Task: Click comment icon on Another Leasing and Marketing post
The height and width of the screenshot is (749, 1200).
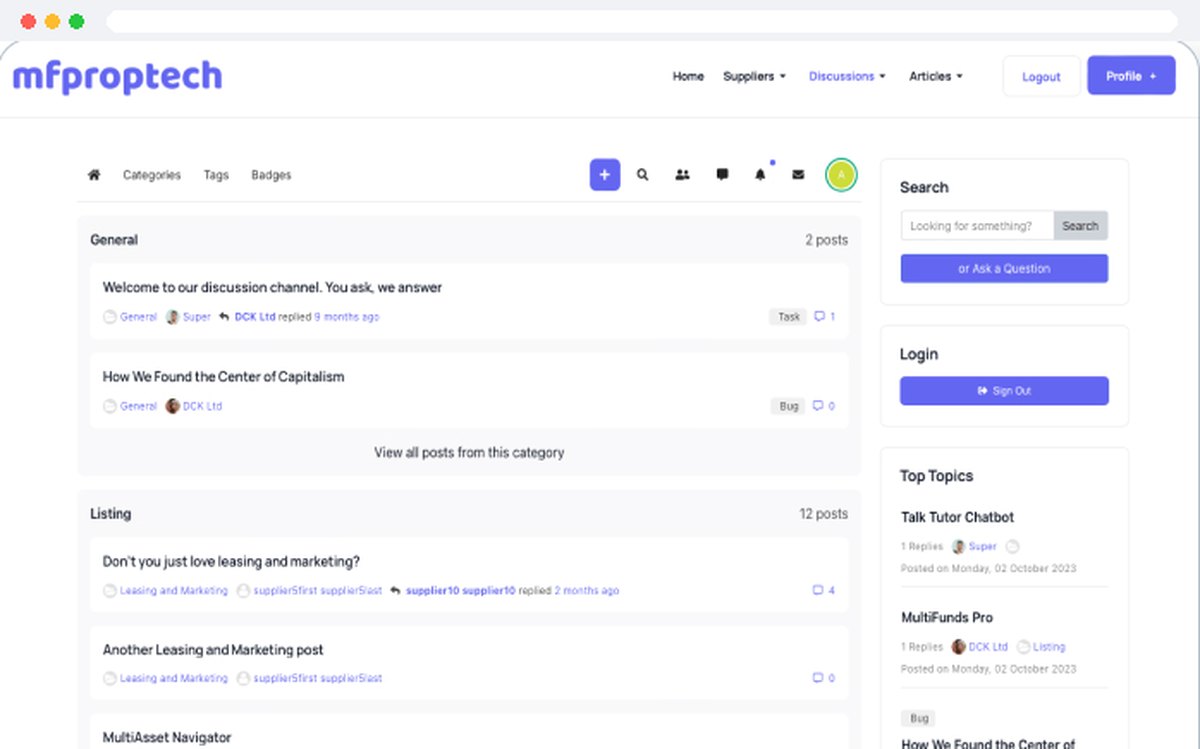Action: pyautogui.click(x=818, y=678)
